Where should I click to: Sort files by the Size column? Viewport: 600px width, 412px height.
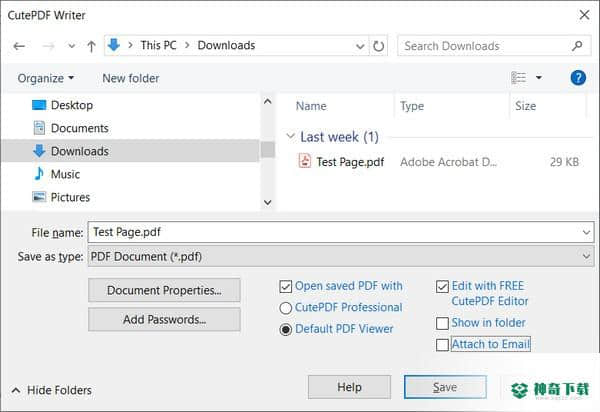[x=525, y=106]
